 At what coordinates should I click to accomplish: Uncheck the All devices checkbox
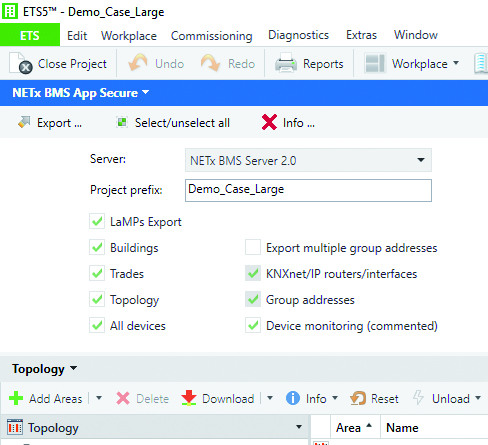(x=97, y=325)
